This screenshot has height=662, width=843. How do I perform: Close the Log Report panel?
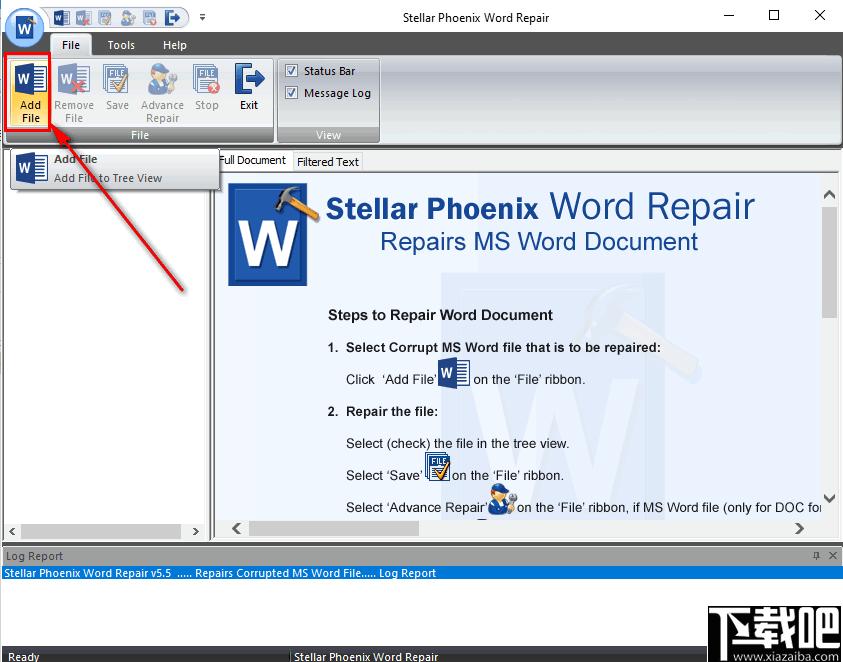point(833,556)
